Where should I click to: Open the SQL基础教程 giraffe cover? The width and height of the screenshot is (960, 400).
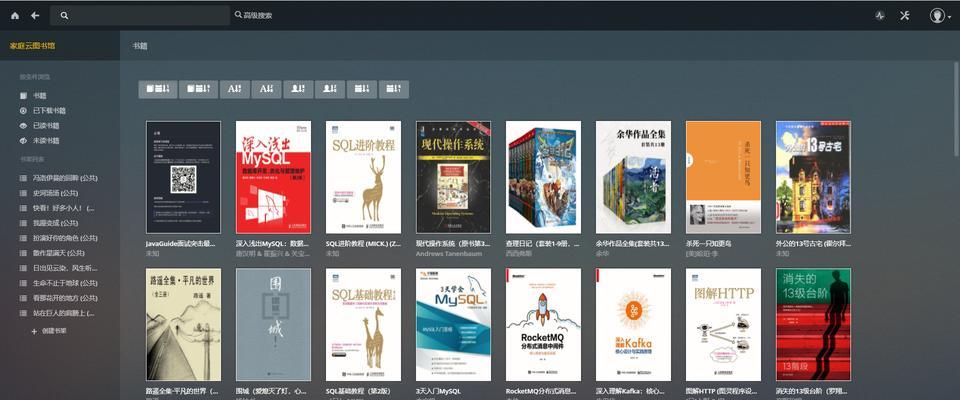[x=363, y=325]
